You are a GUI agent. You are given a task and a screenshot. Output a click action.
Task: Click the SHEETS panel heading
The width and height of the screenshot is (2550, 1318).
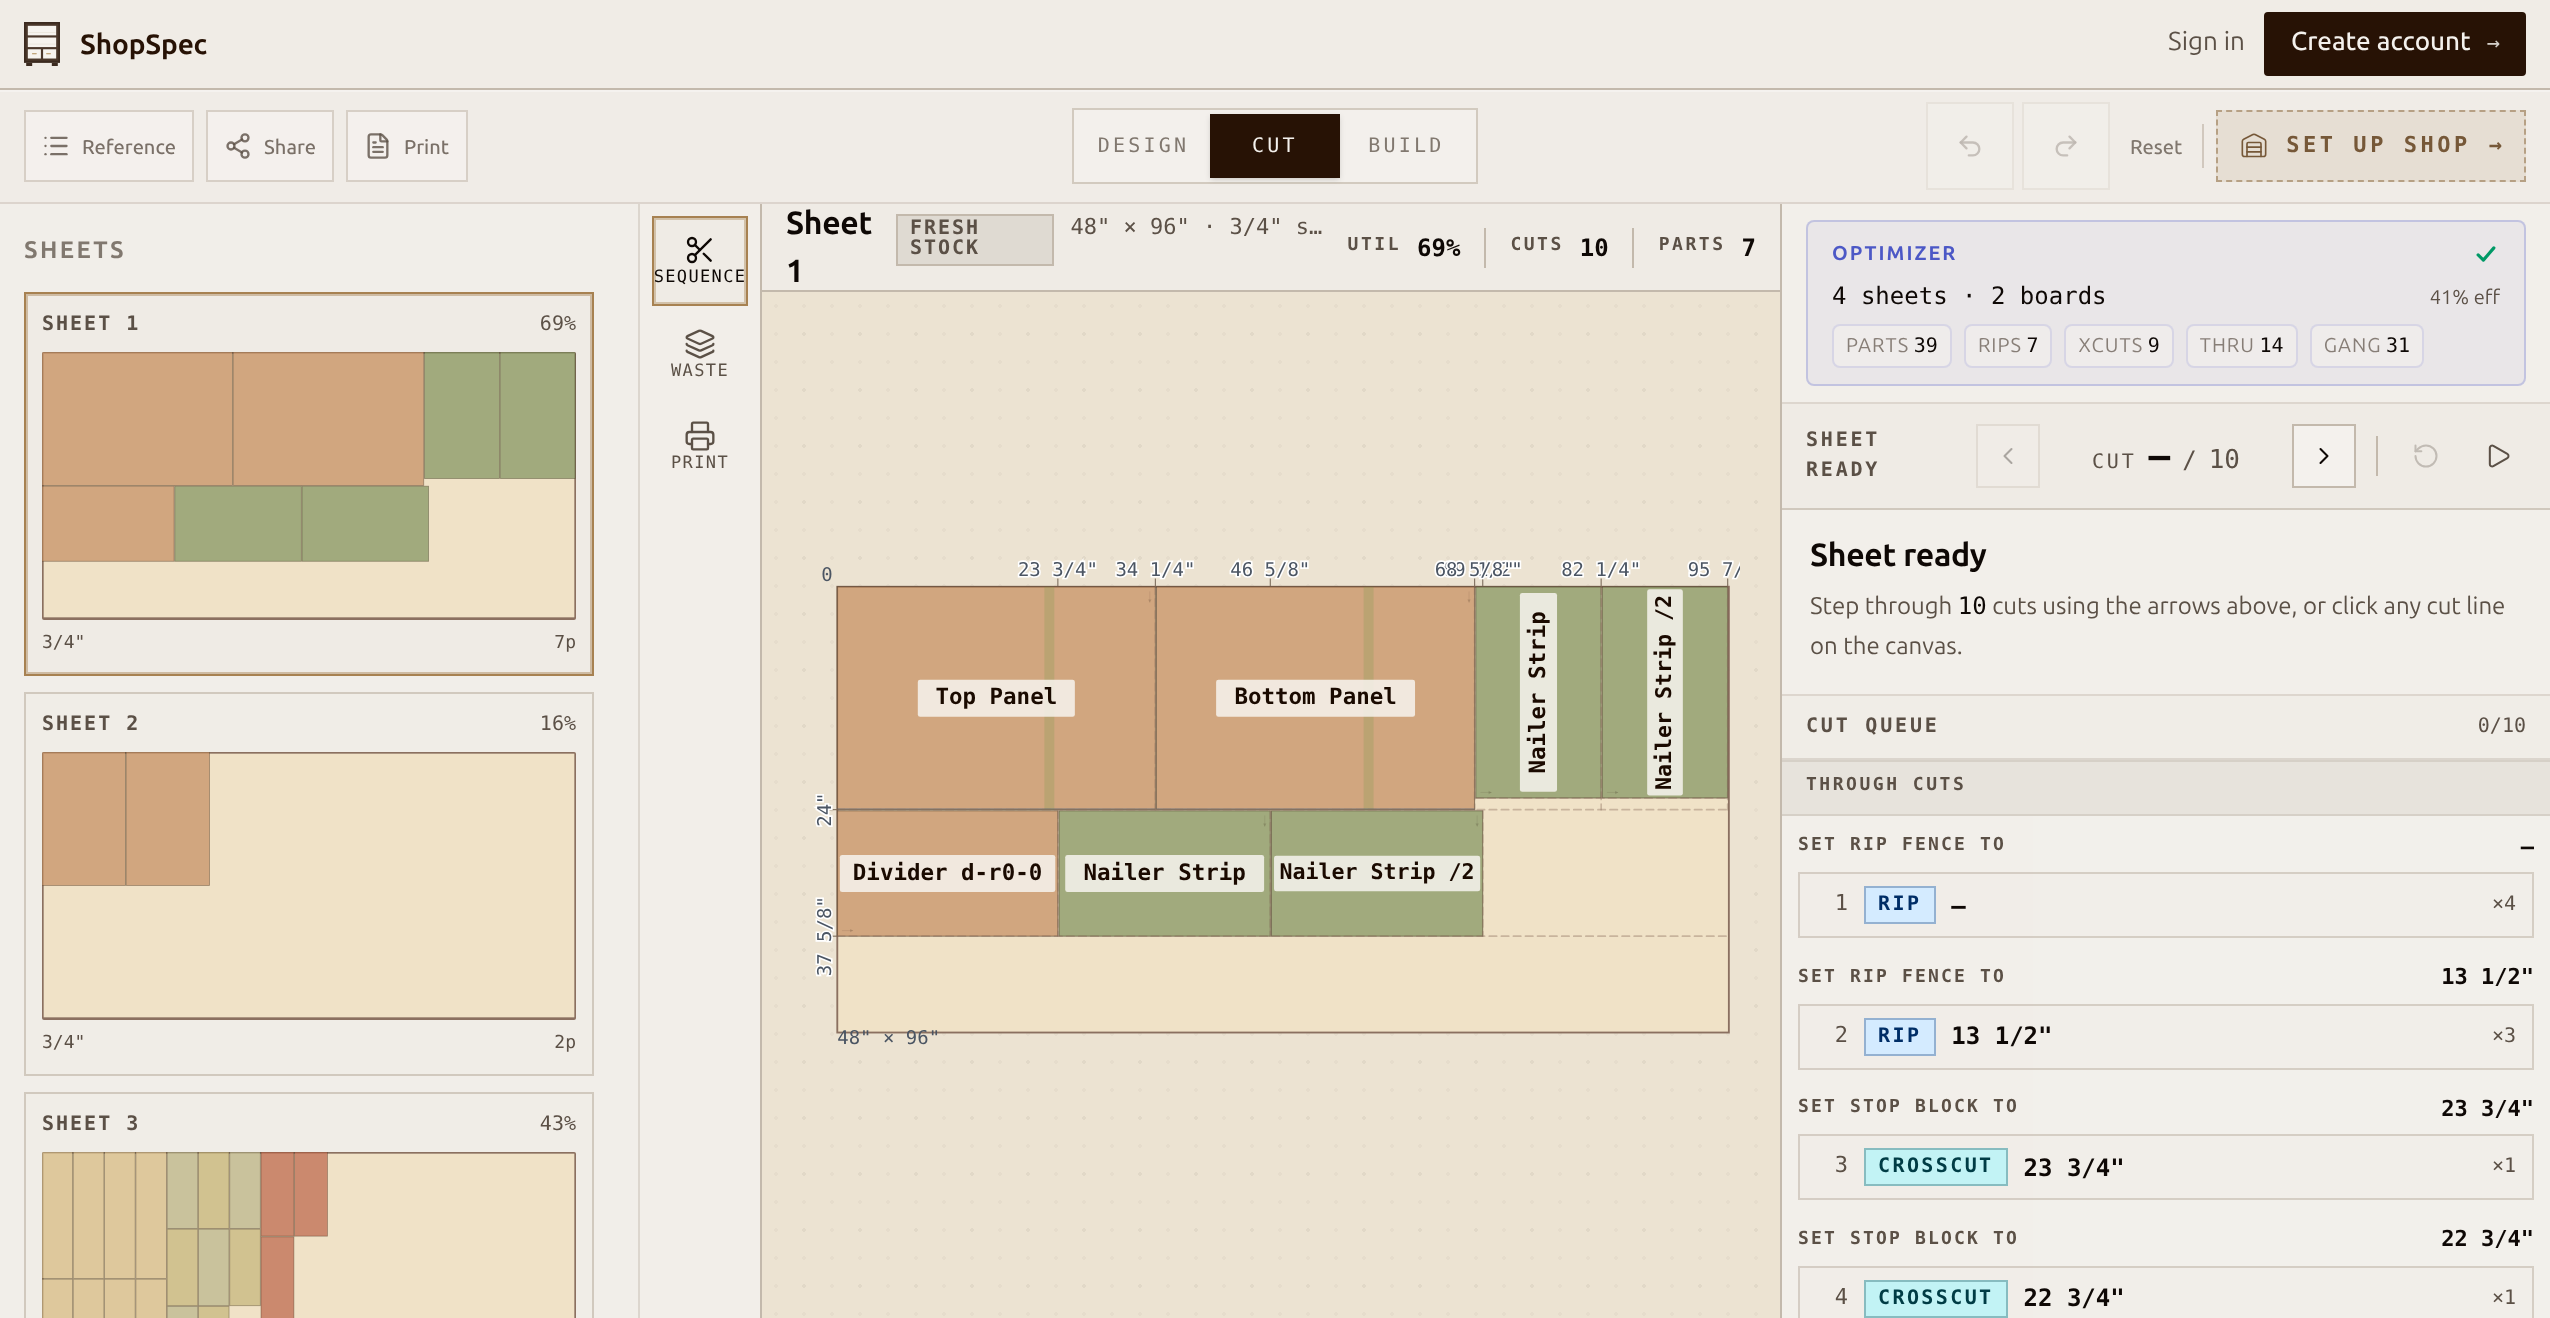(x=75, y=250)
